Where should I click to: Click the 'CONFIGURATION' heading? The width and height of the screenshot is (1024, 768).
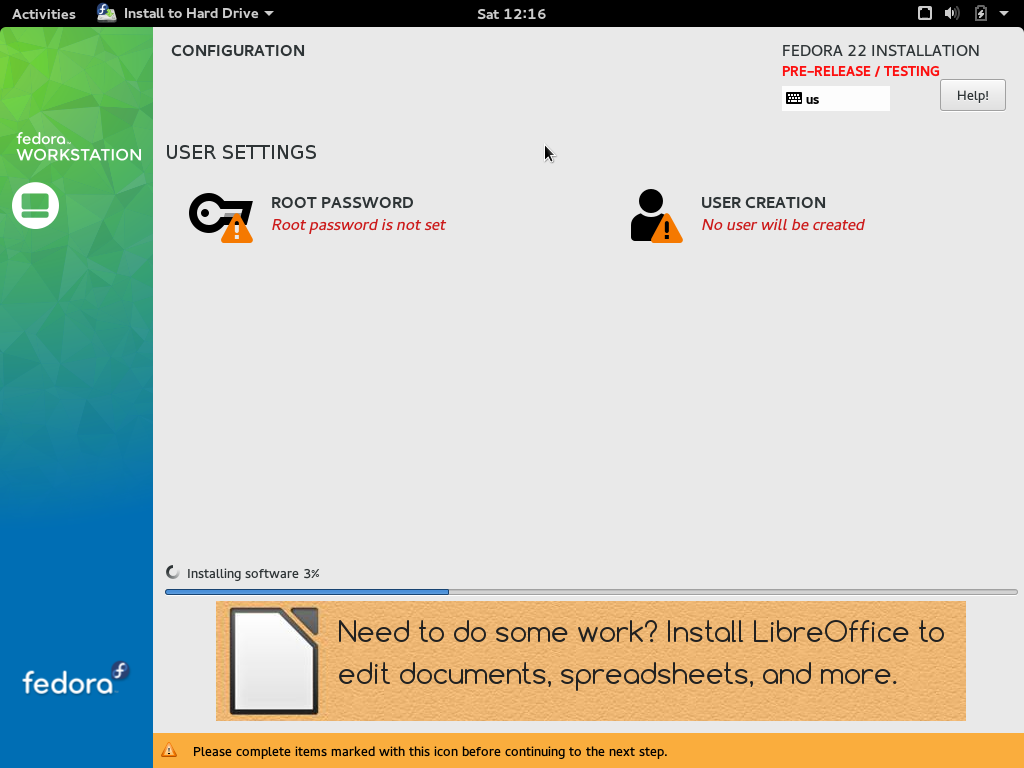[x=238, y=51]
